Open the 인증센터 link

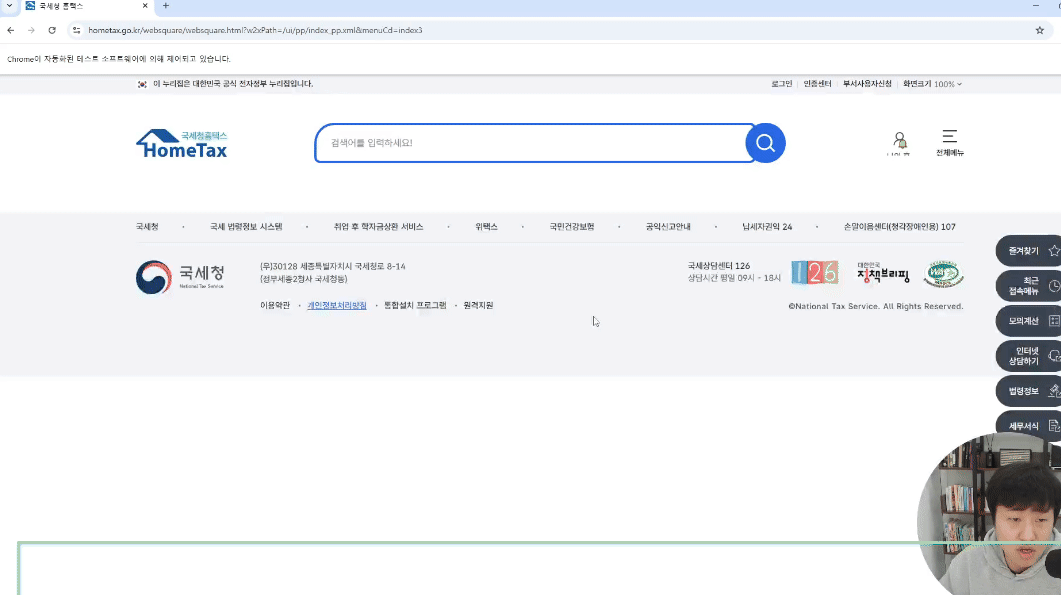click(817, 84)
